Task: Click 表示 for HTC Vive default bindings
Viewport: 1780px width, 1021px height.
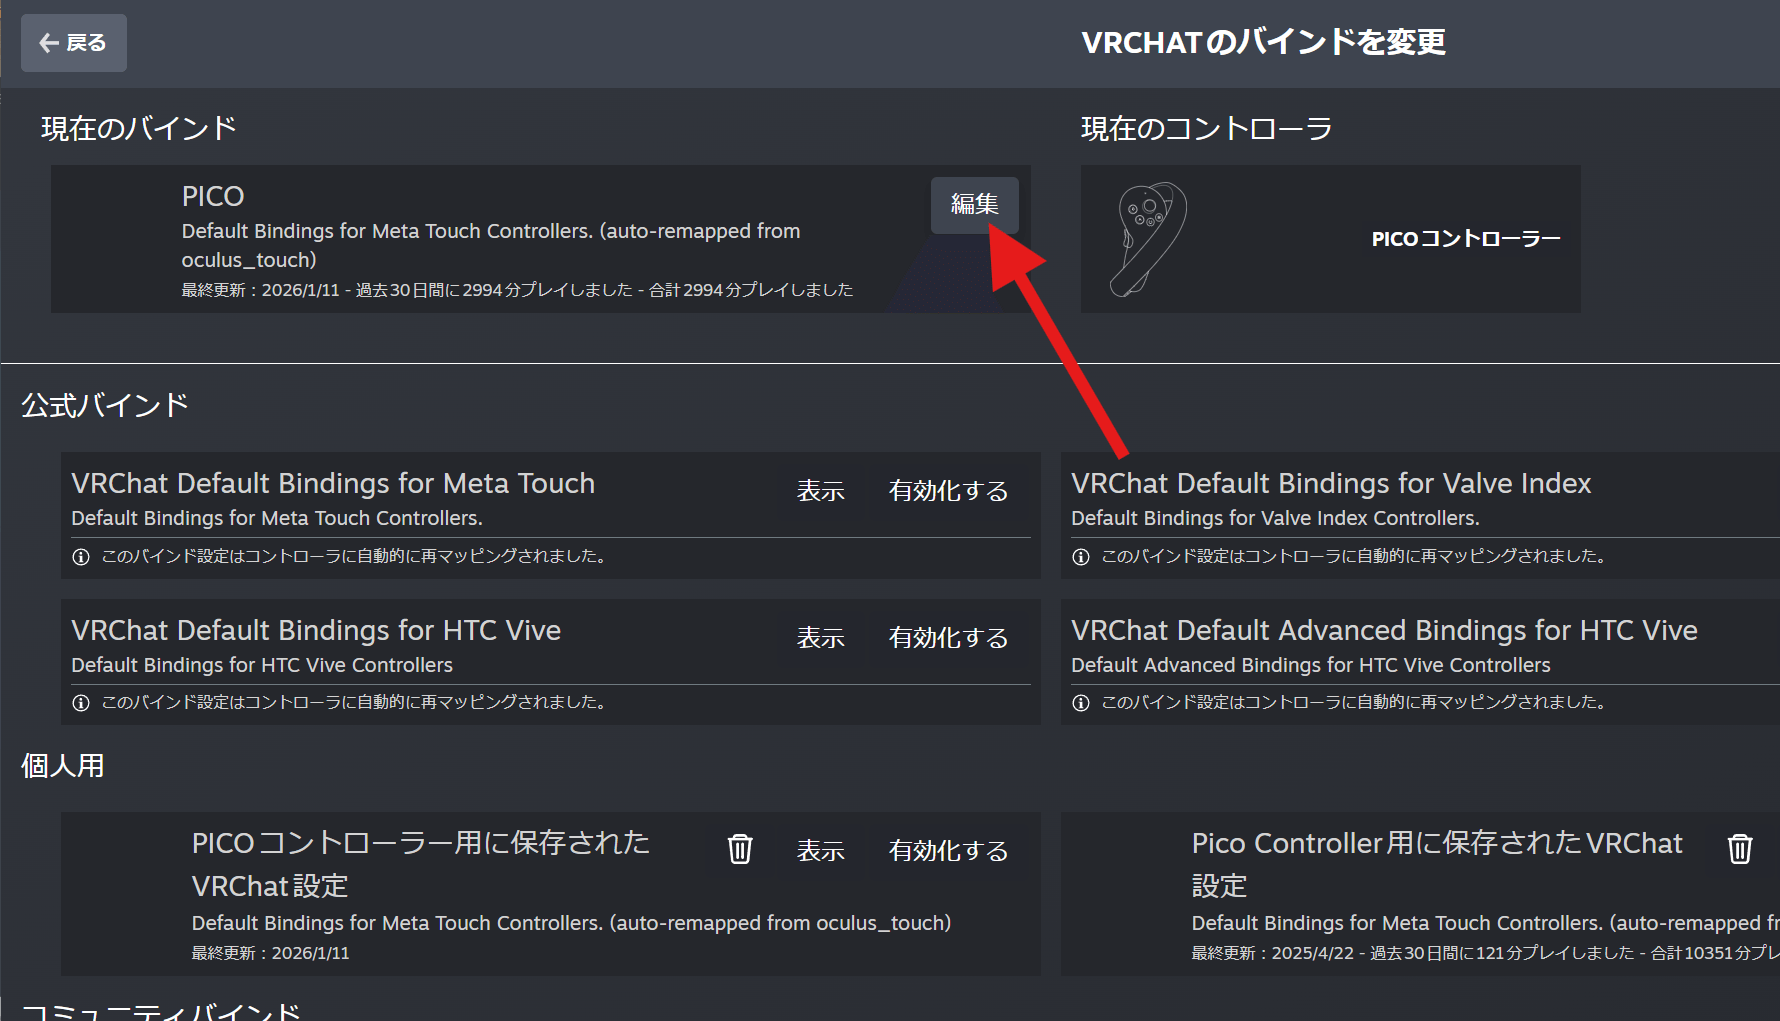Action: (x=820, y=638)
